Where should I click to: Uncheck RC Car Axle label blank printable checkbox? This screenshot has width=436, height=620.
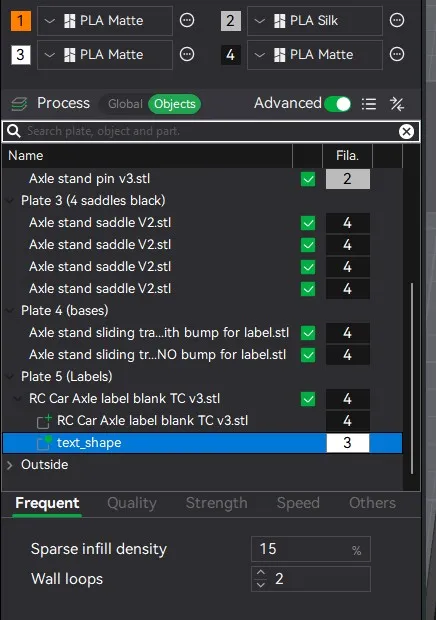pyautogui.click(x=308, y=399)
